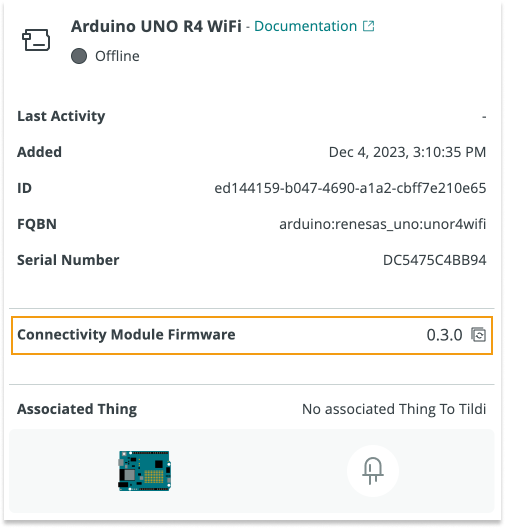This screenshot has width=505, height=528.
Task: Click the Serial Number value DC5475C4BB94
Action: pyautogui.click(x=435, y=260)
